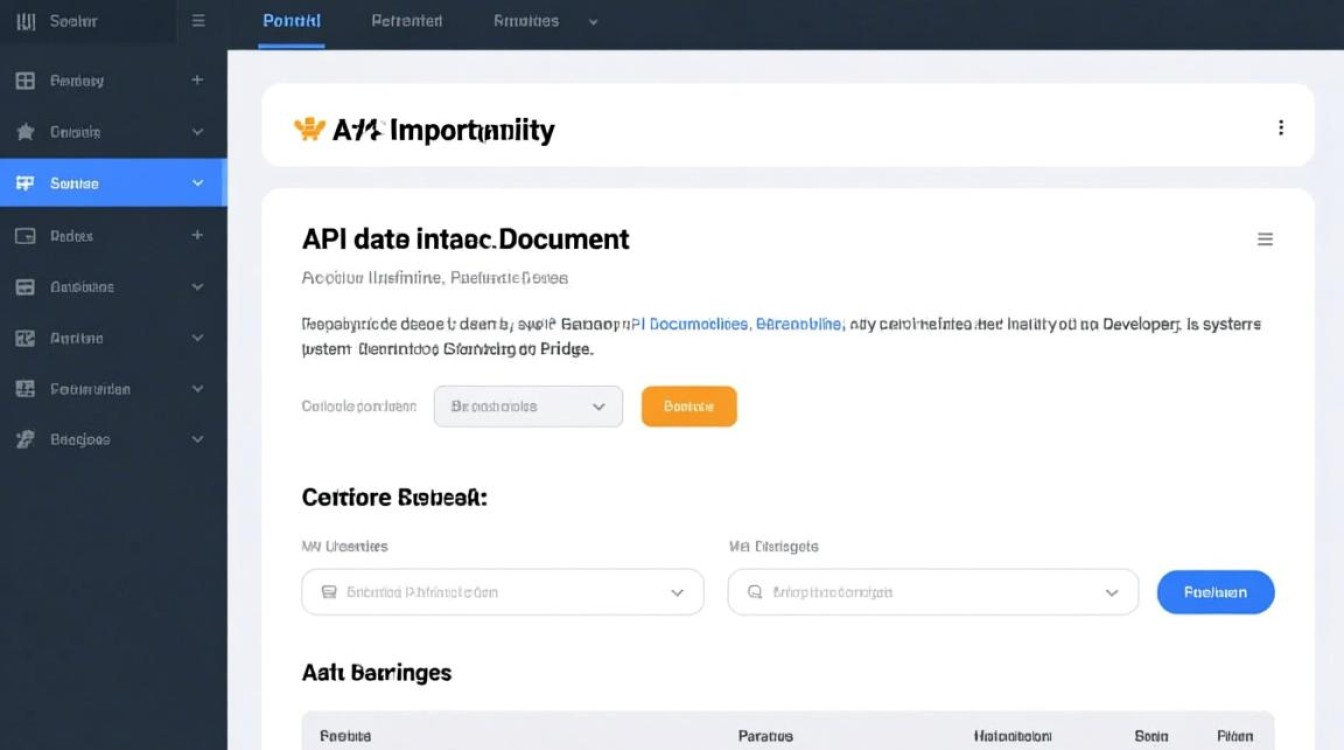Expand the highlighted blue sidebar item chevron
The image size is (1344, 750).
(x=197, y=183)
